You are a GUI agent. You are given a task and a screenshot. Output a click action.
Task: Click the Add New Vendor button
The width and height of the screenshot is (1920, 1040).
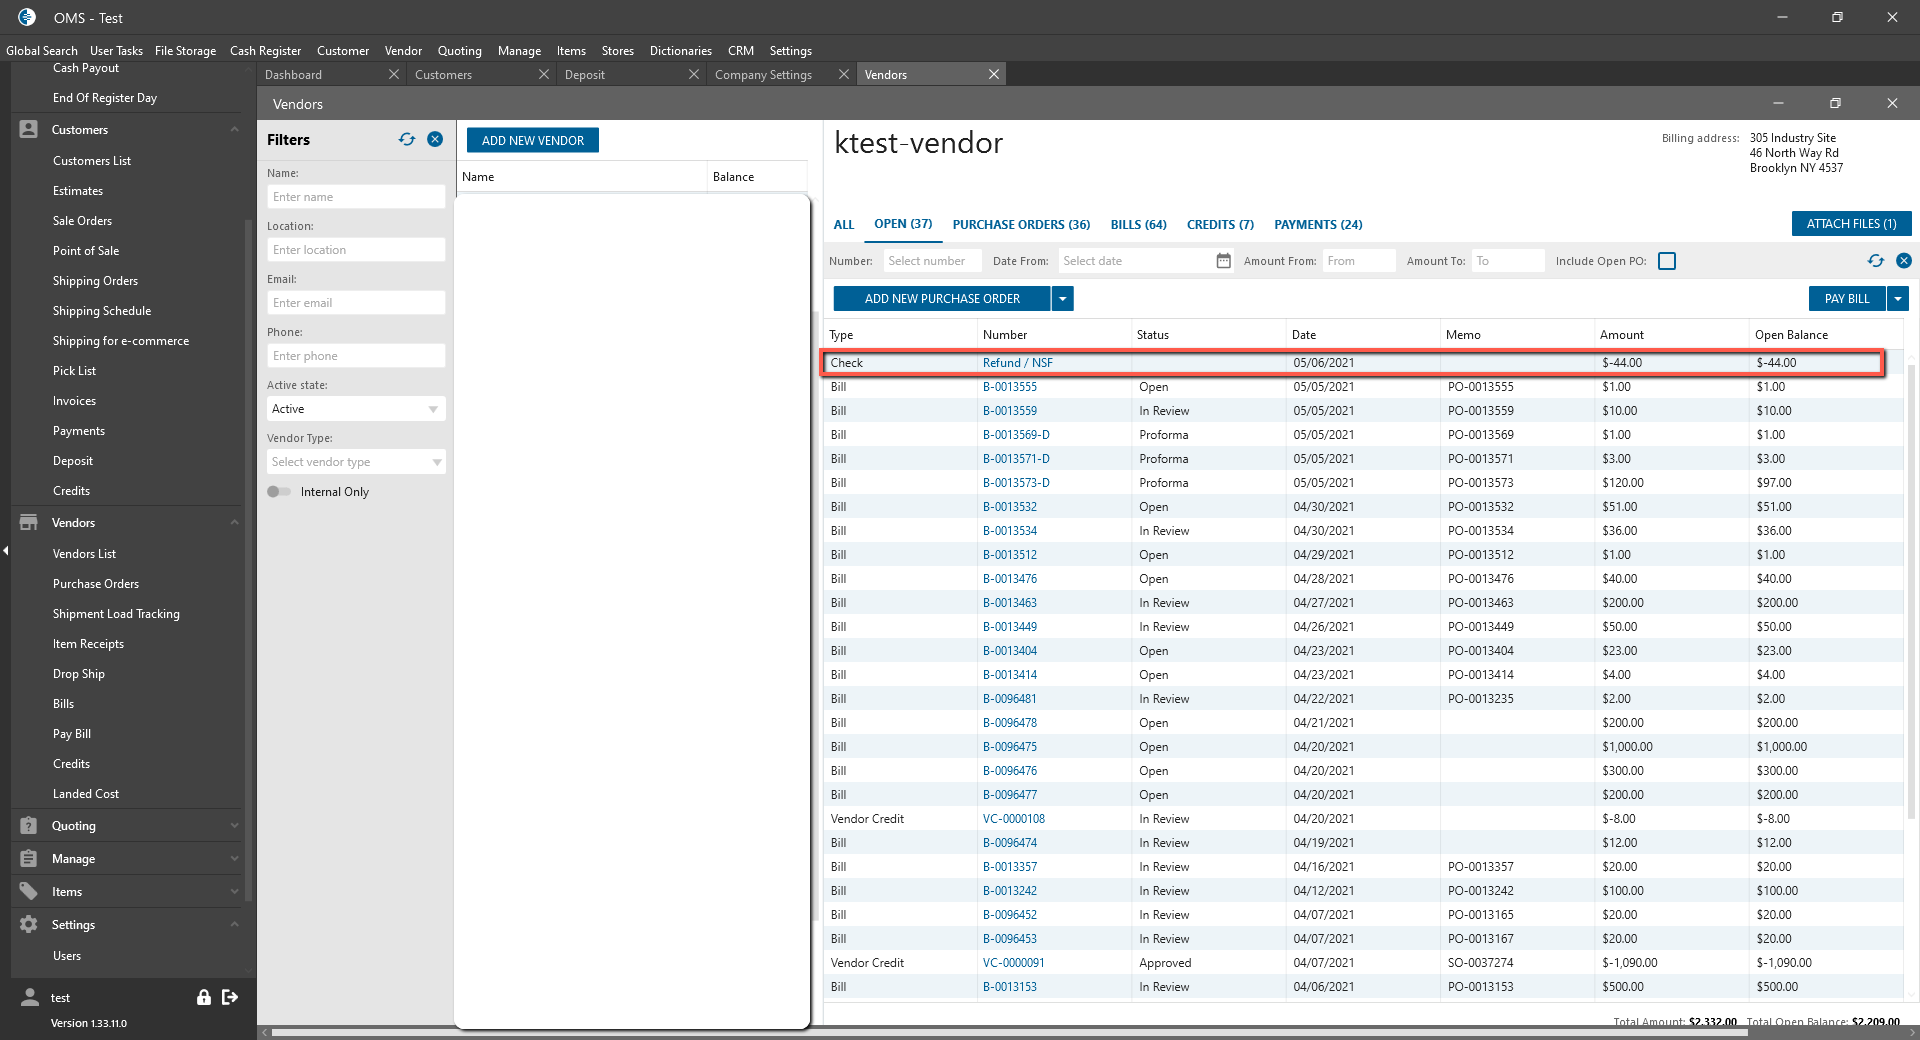[x=532, y=141]
